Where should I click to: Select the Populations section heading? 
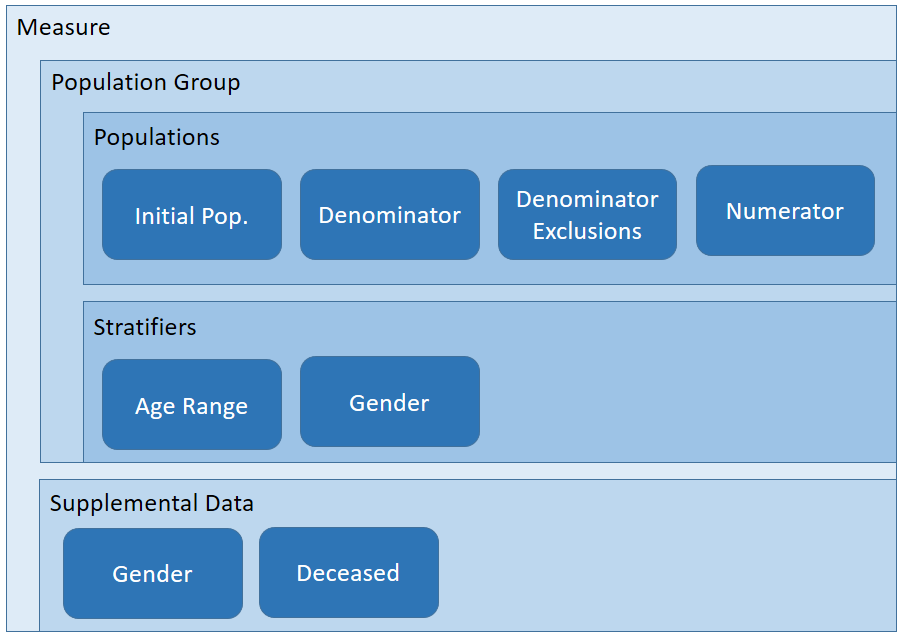pyautogui.click(x=156, y=137)
